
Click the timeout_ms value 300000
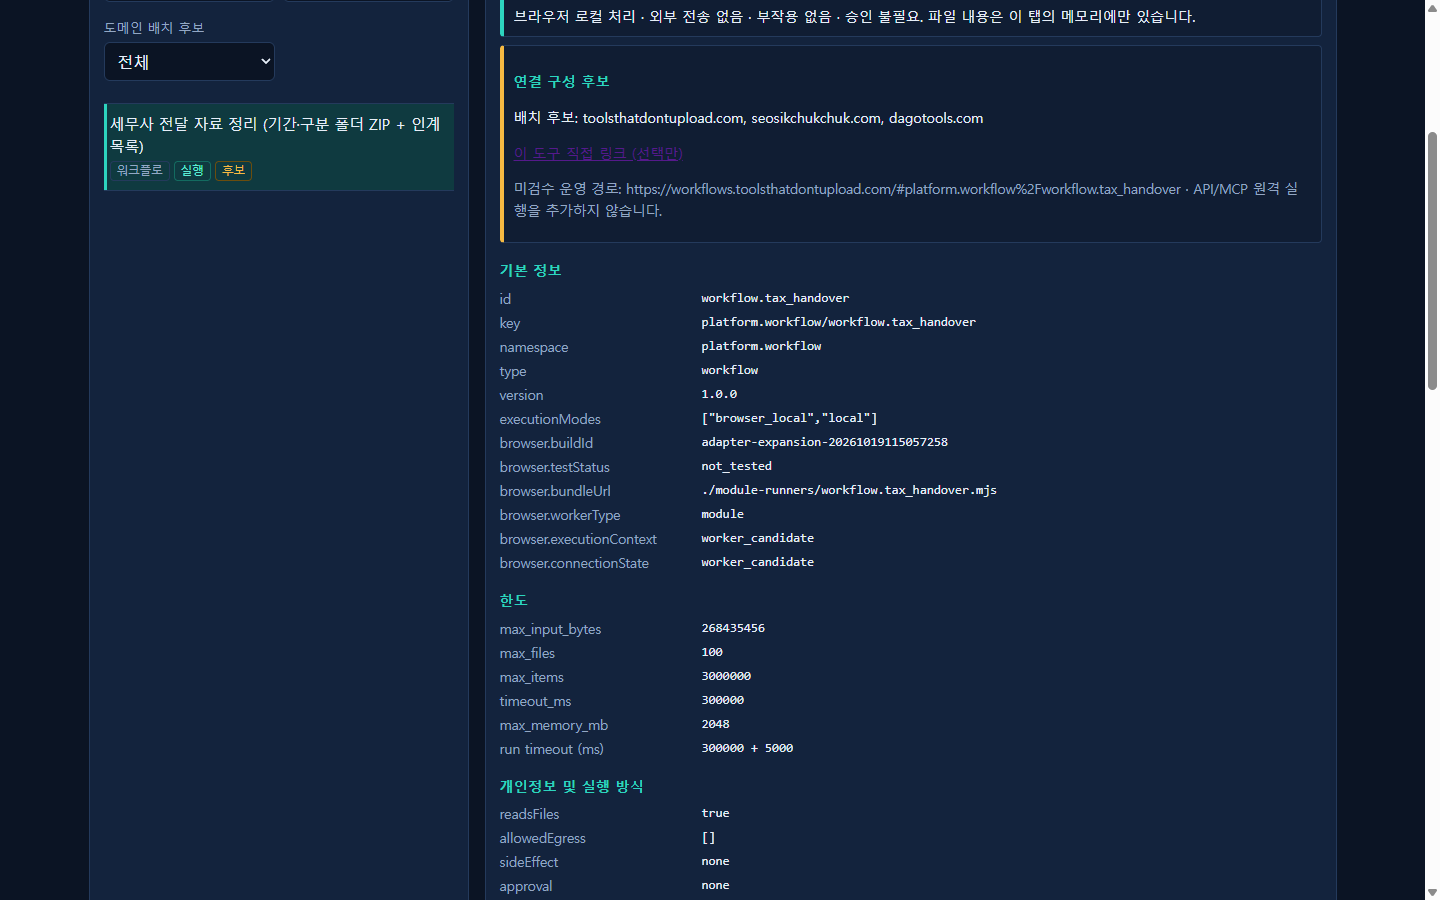pyautogui.click(x=722, y=700)
